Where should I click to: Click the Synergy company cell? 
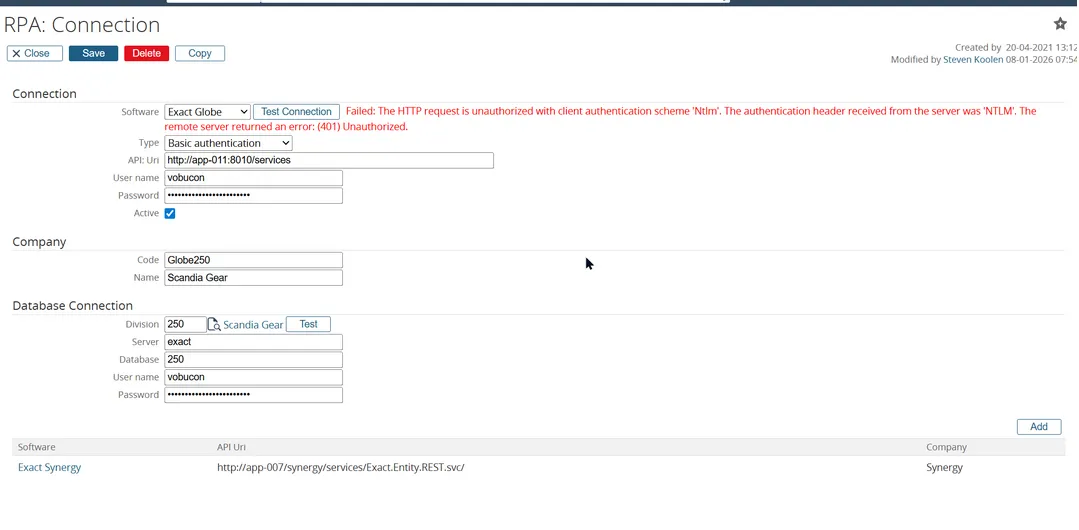pyautogui.click(x=944, y=467)
